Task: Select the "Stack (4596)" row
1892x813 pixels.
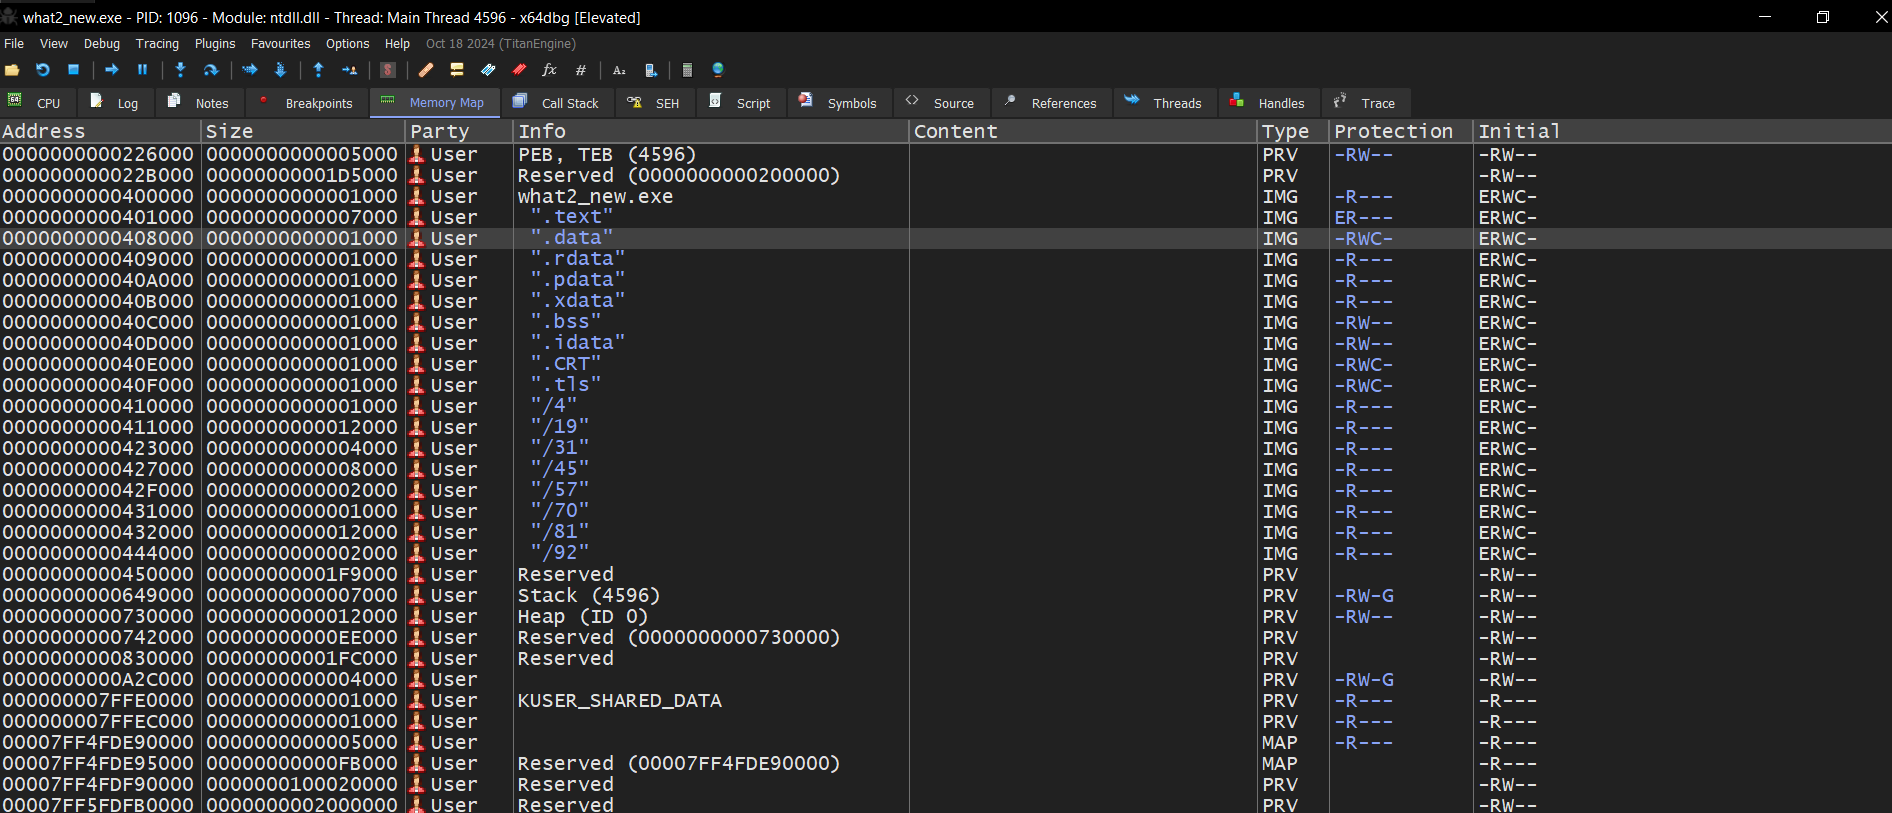Action: pos(946,595)
